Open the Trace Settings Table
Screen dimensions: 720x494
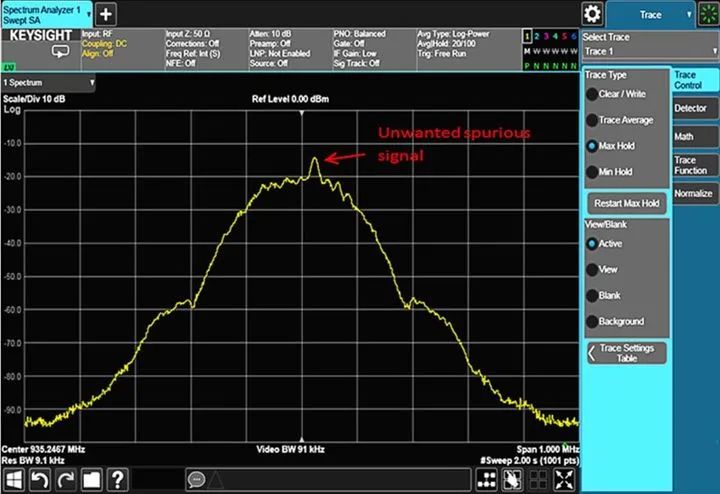click(627, 353)
